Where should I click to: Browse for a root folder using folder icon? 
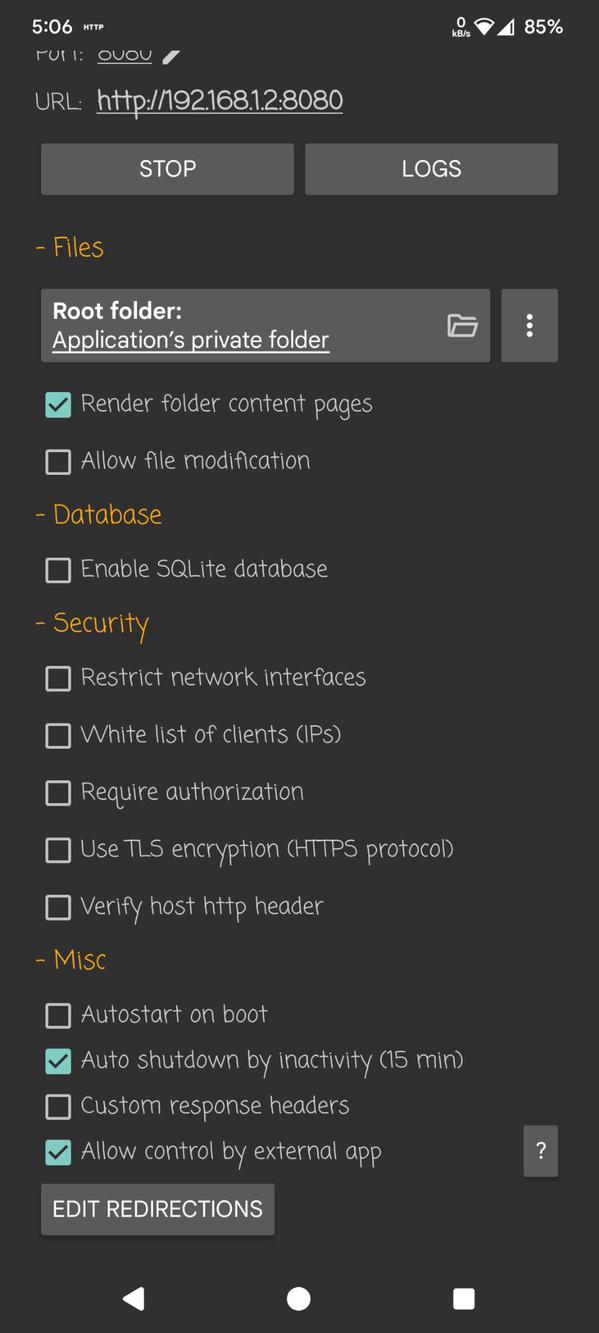(x=461, y=325)
